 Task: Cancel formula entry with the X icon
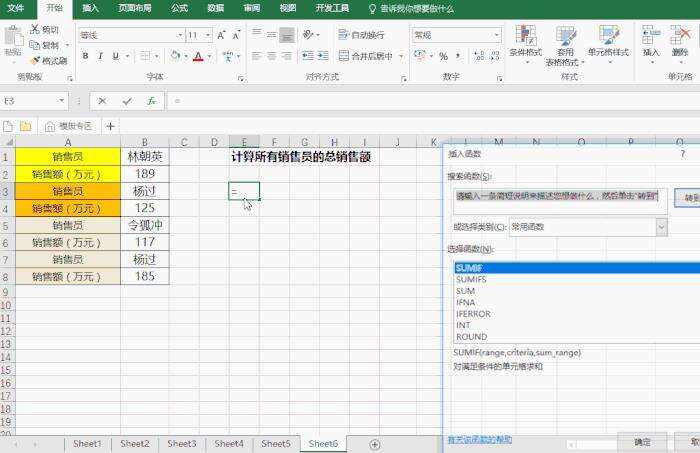102,101
